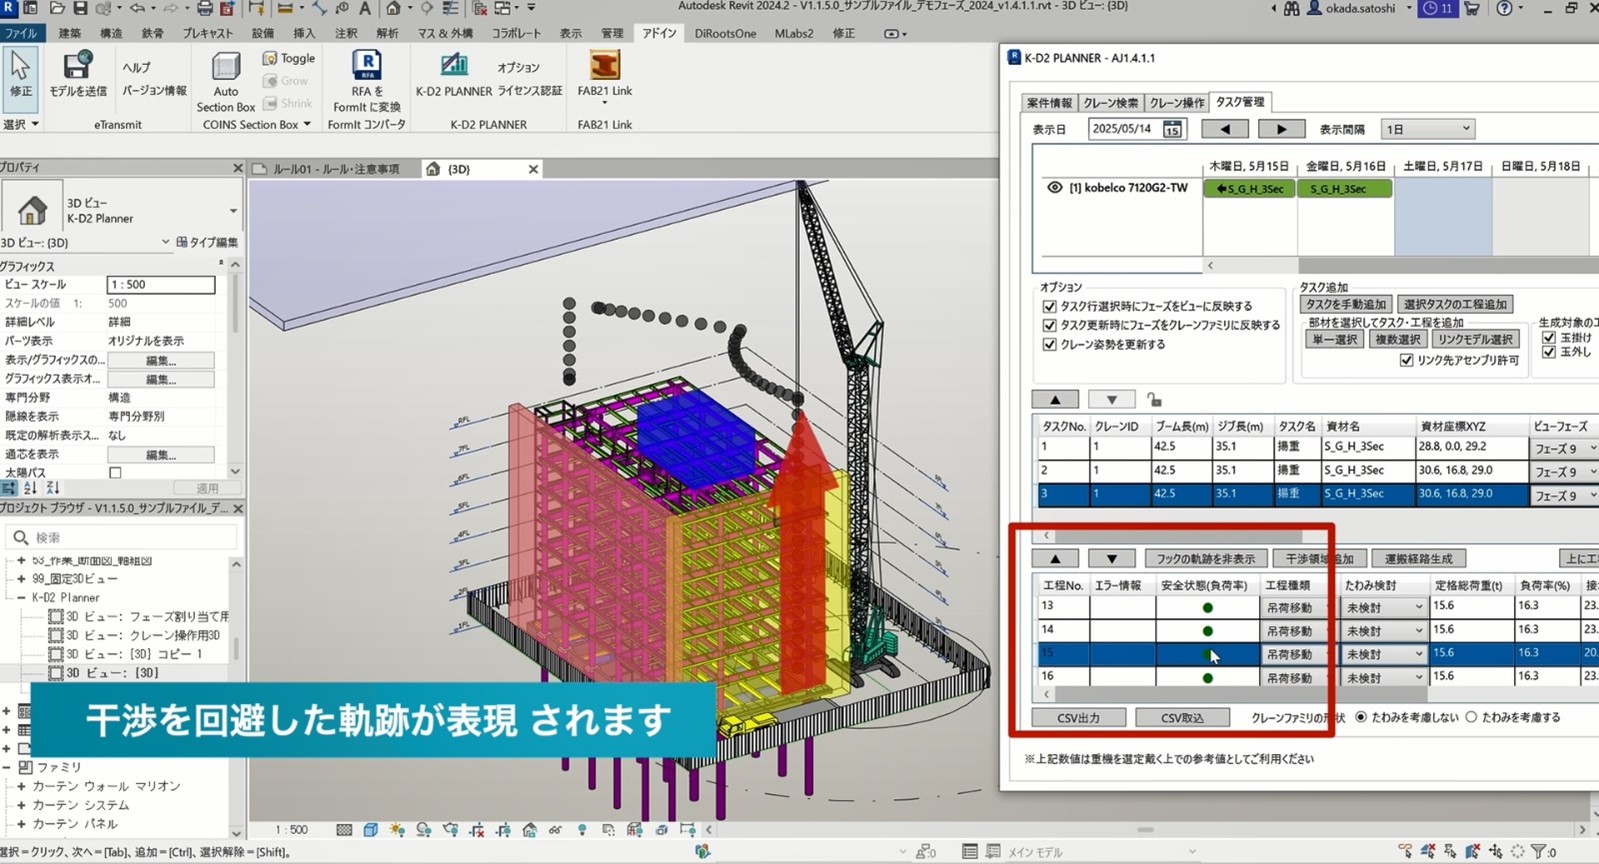Switch to the 案件情報 tab

(1049, 103)
